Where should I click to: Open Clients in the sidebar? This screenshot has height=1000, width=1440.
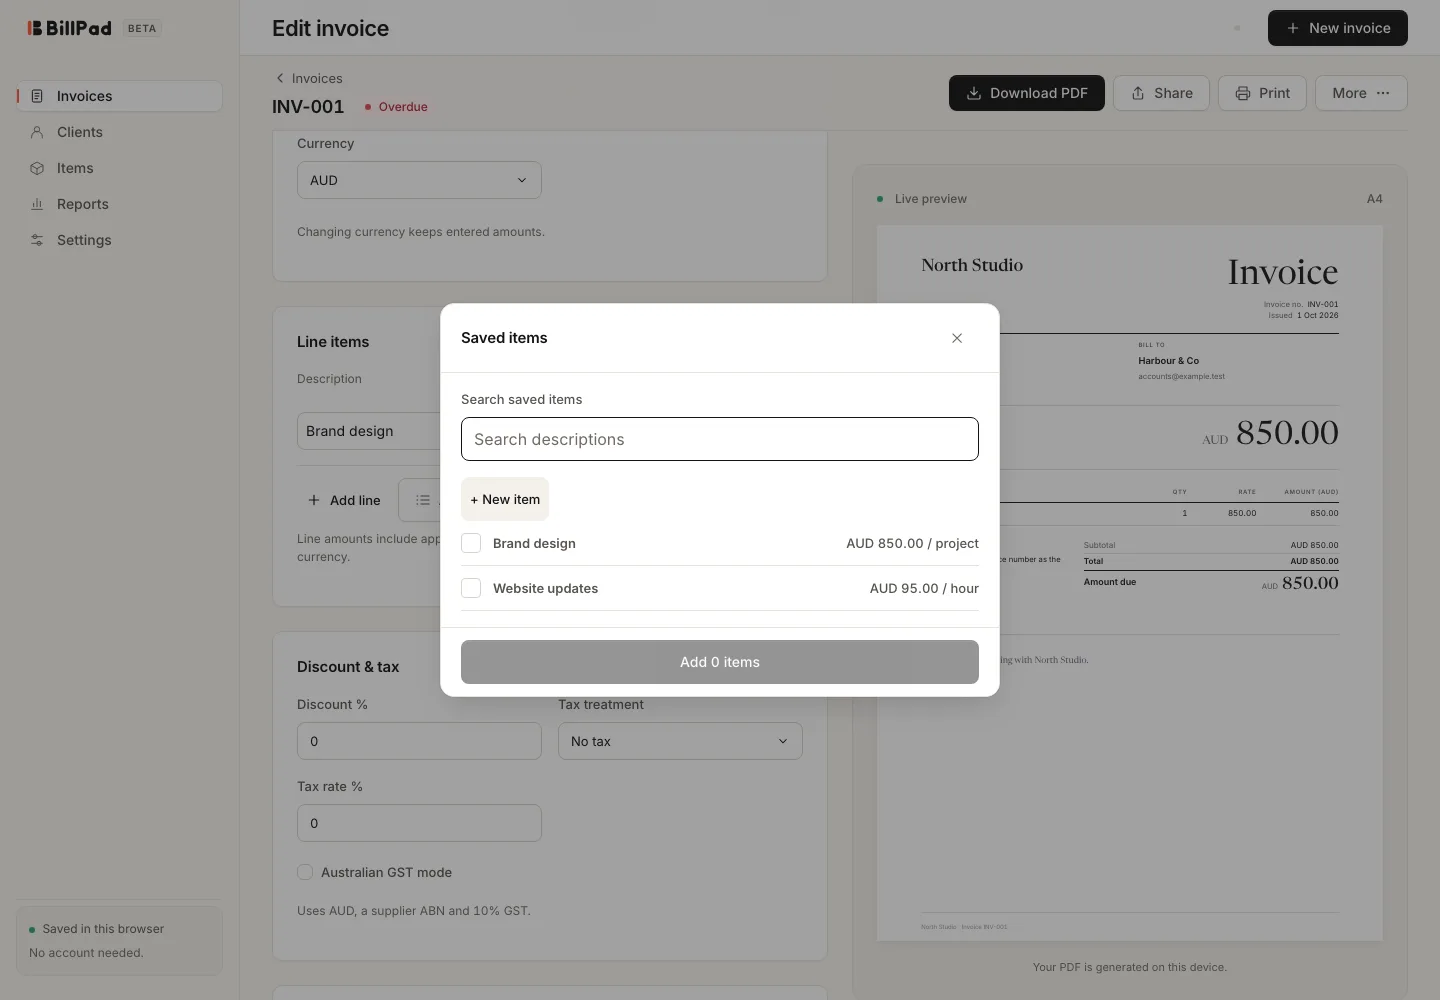pos(119,132)
